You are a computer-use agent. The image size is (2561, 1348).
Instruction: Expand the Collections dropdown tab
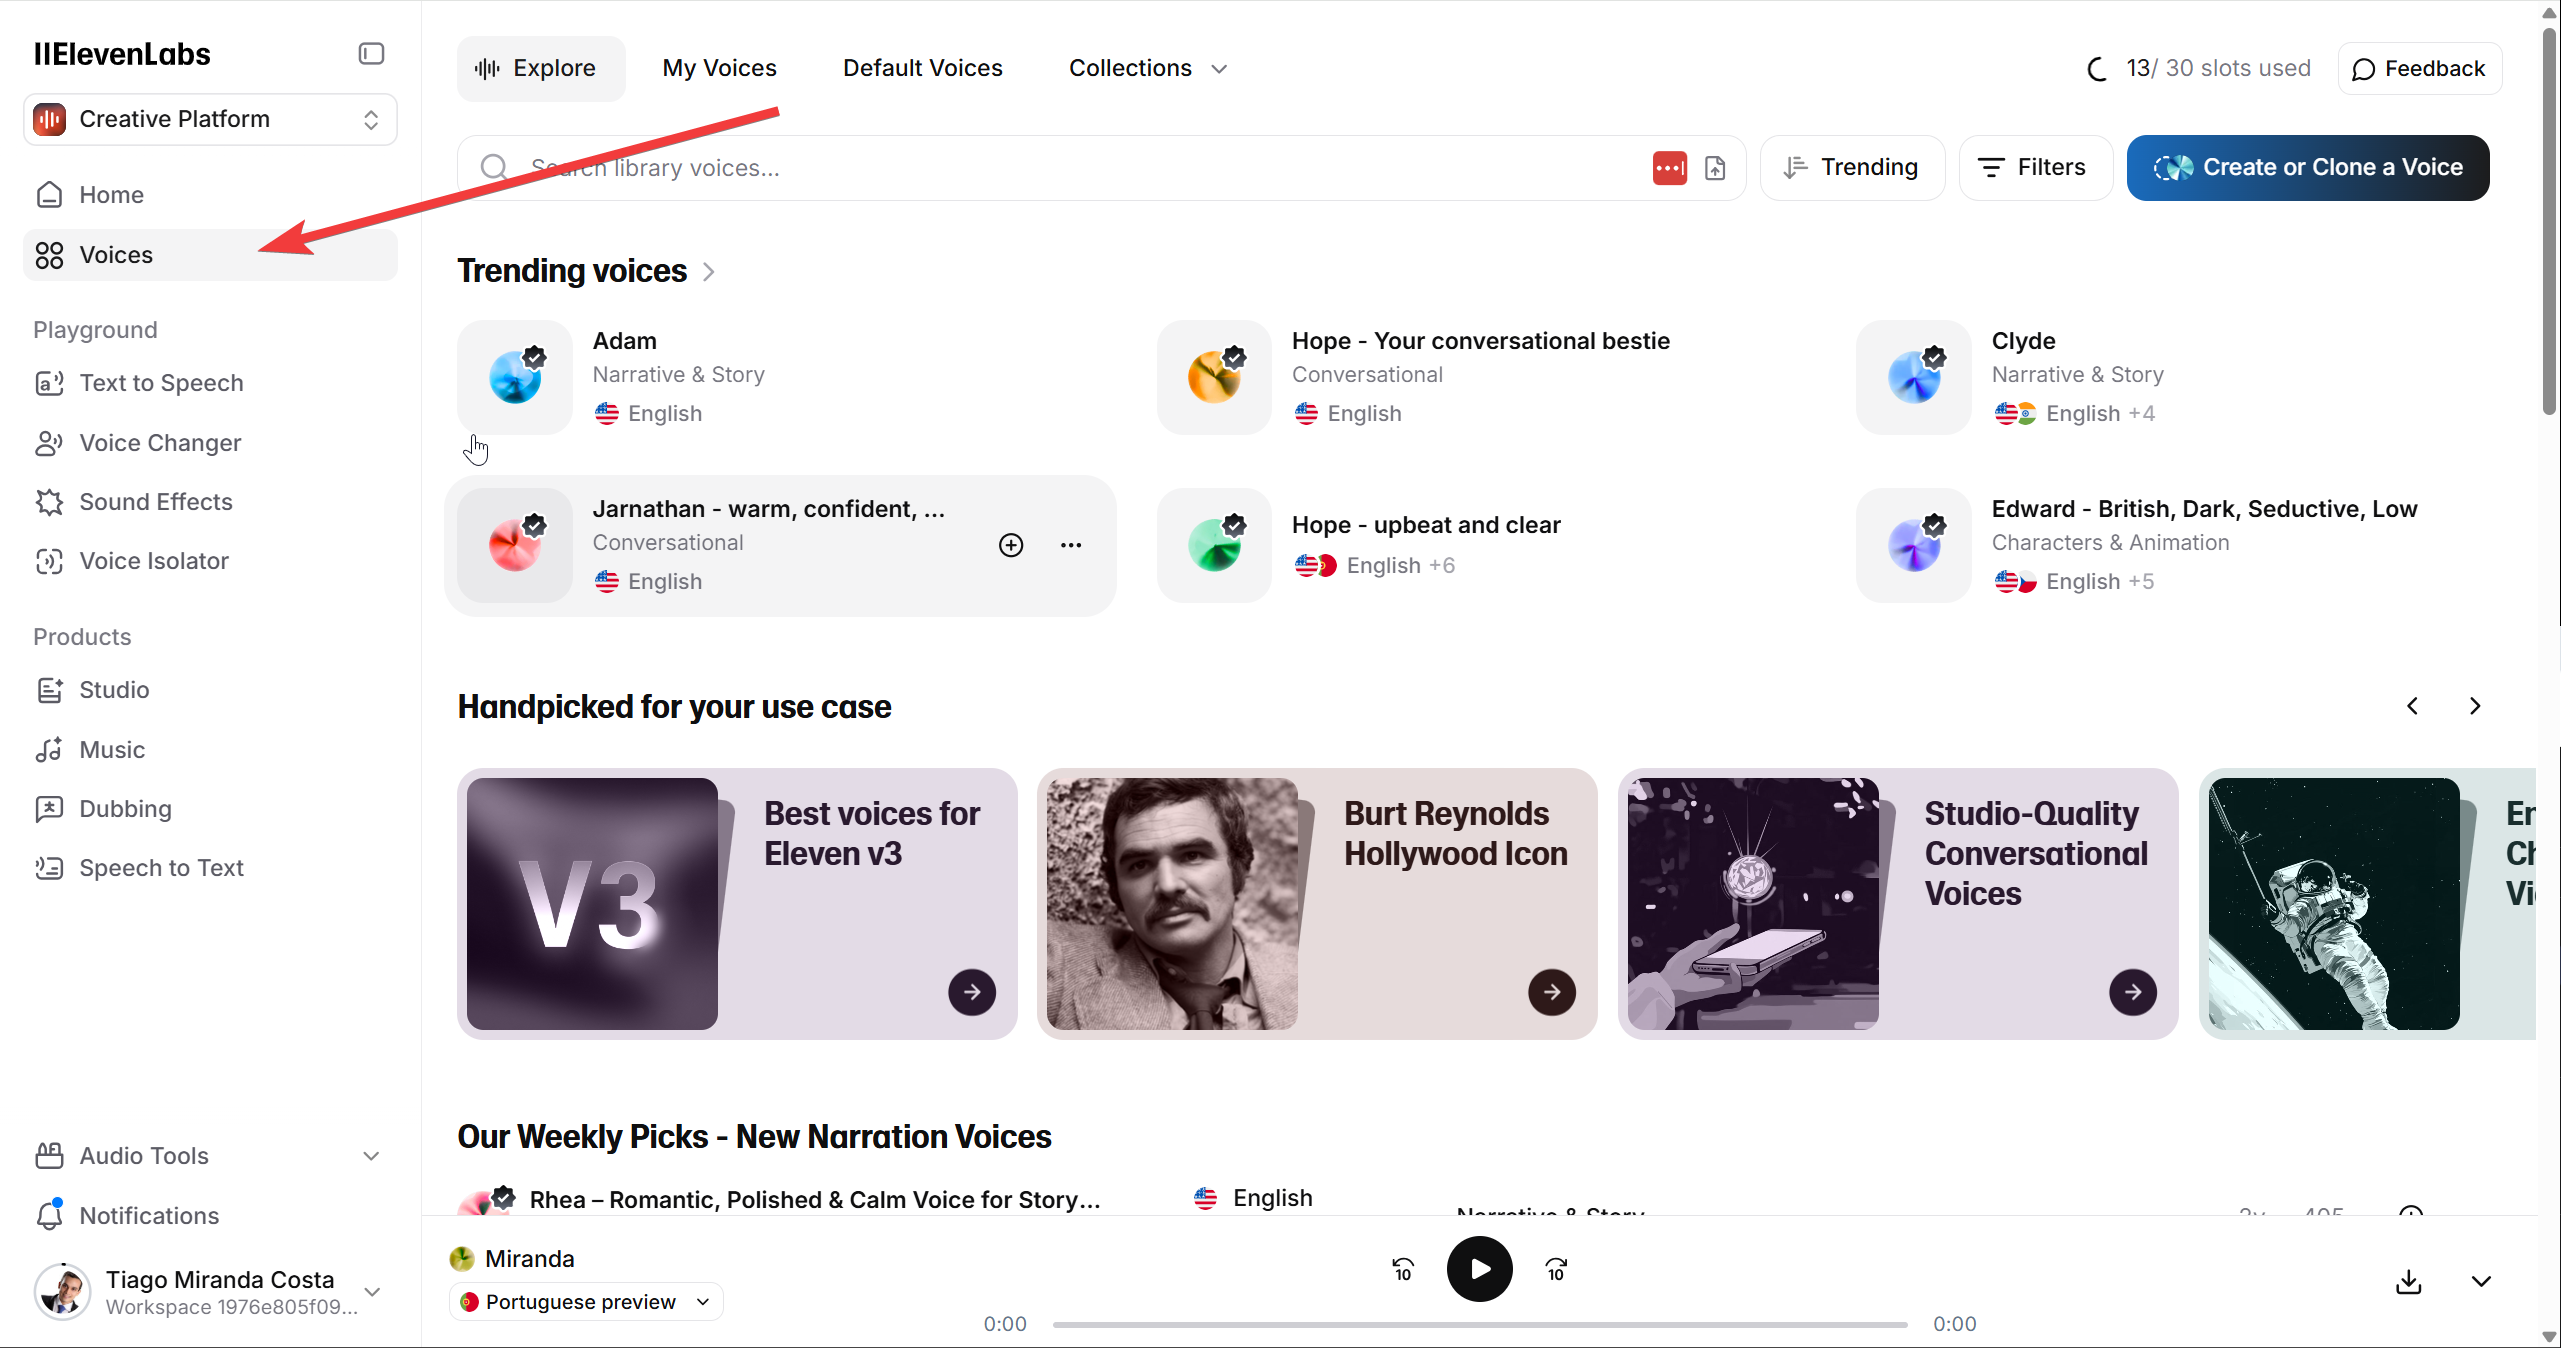click(1147, 68)
